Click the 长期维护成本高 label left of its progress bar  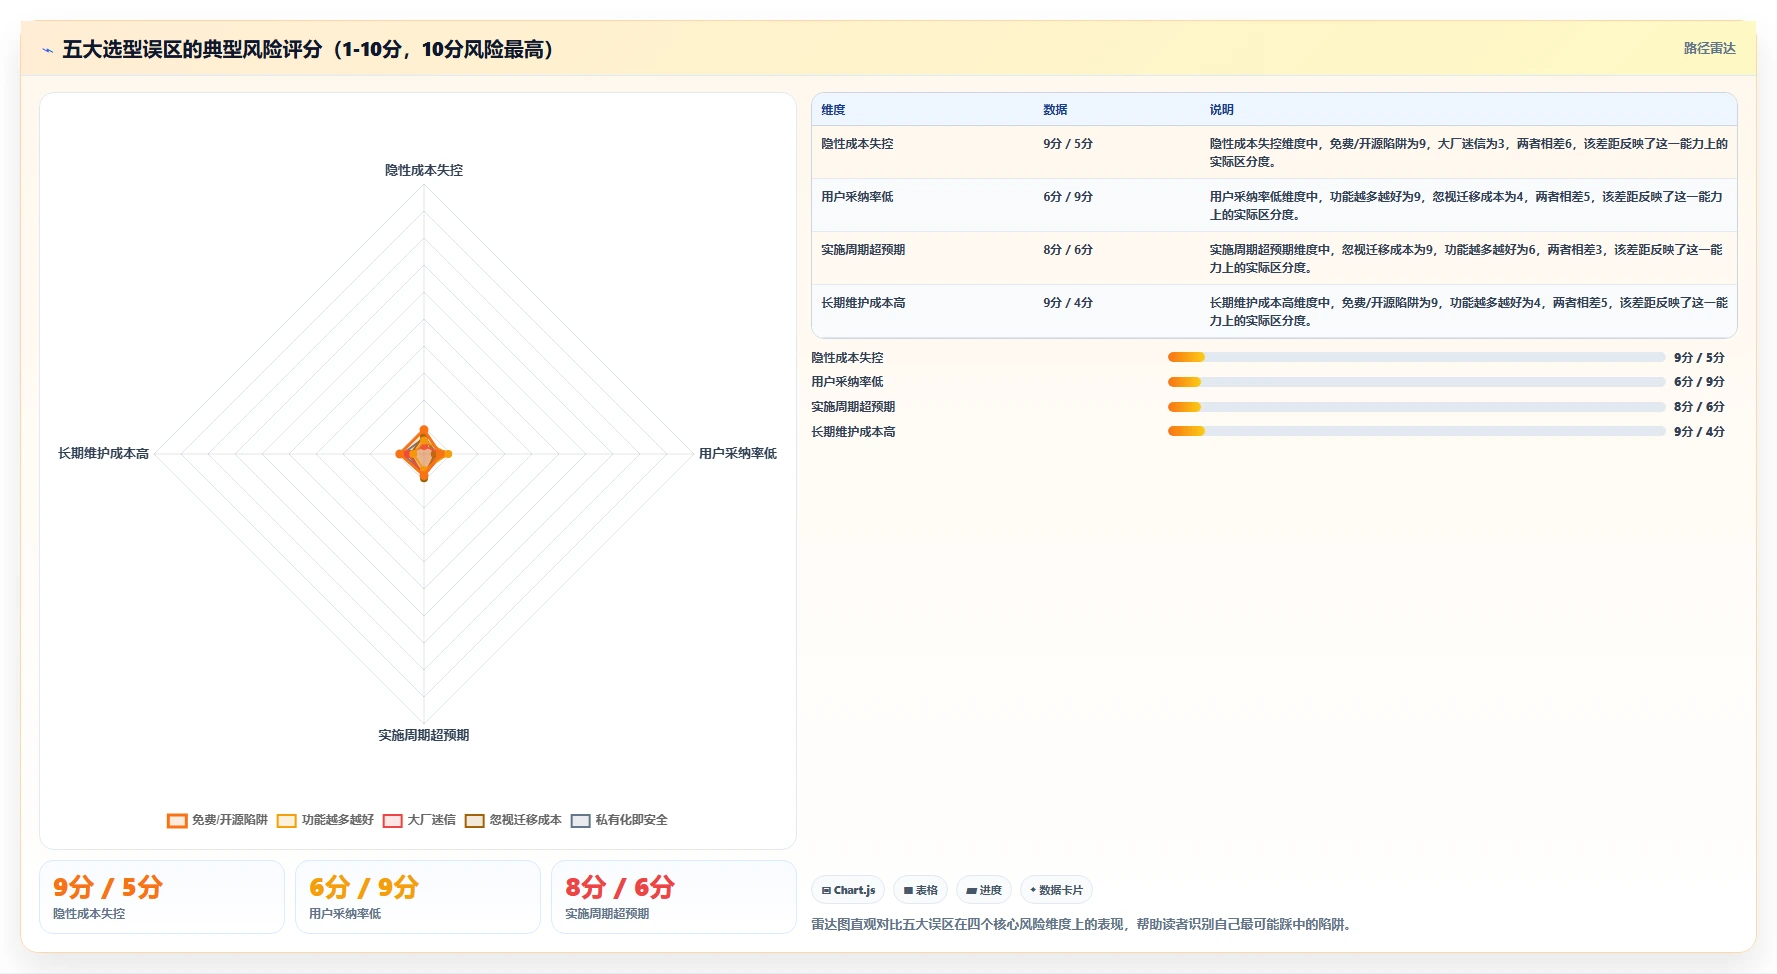click(x=853, y=432)
